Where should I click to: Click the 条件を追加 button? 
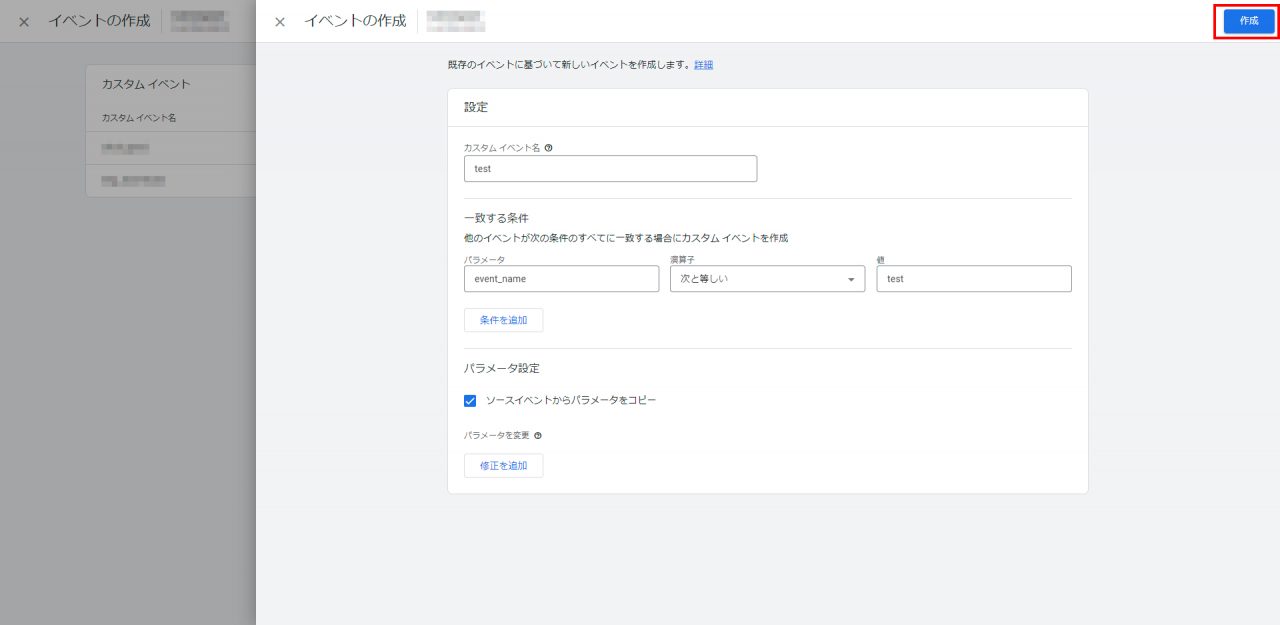(503, 320)
